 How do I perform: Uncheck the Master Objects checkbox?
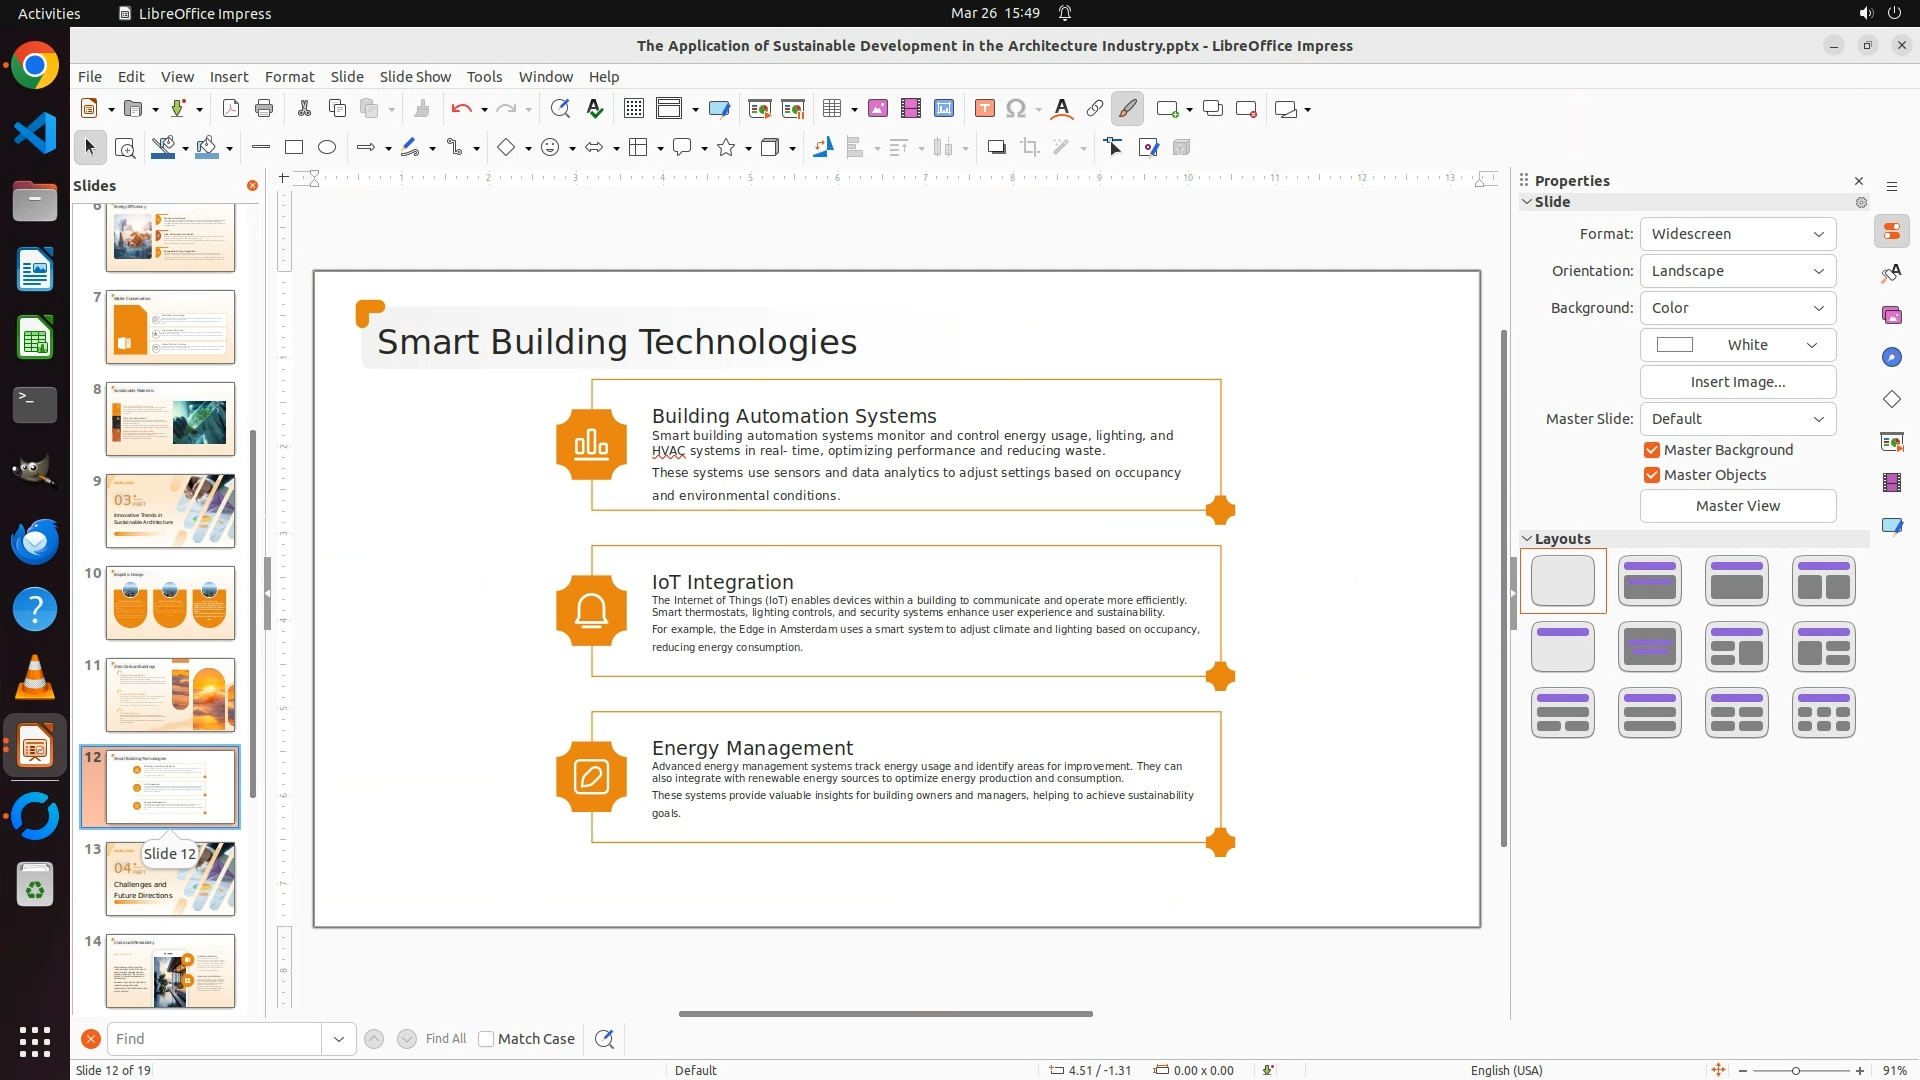1652,475
